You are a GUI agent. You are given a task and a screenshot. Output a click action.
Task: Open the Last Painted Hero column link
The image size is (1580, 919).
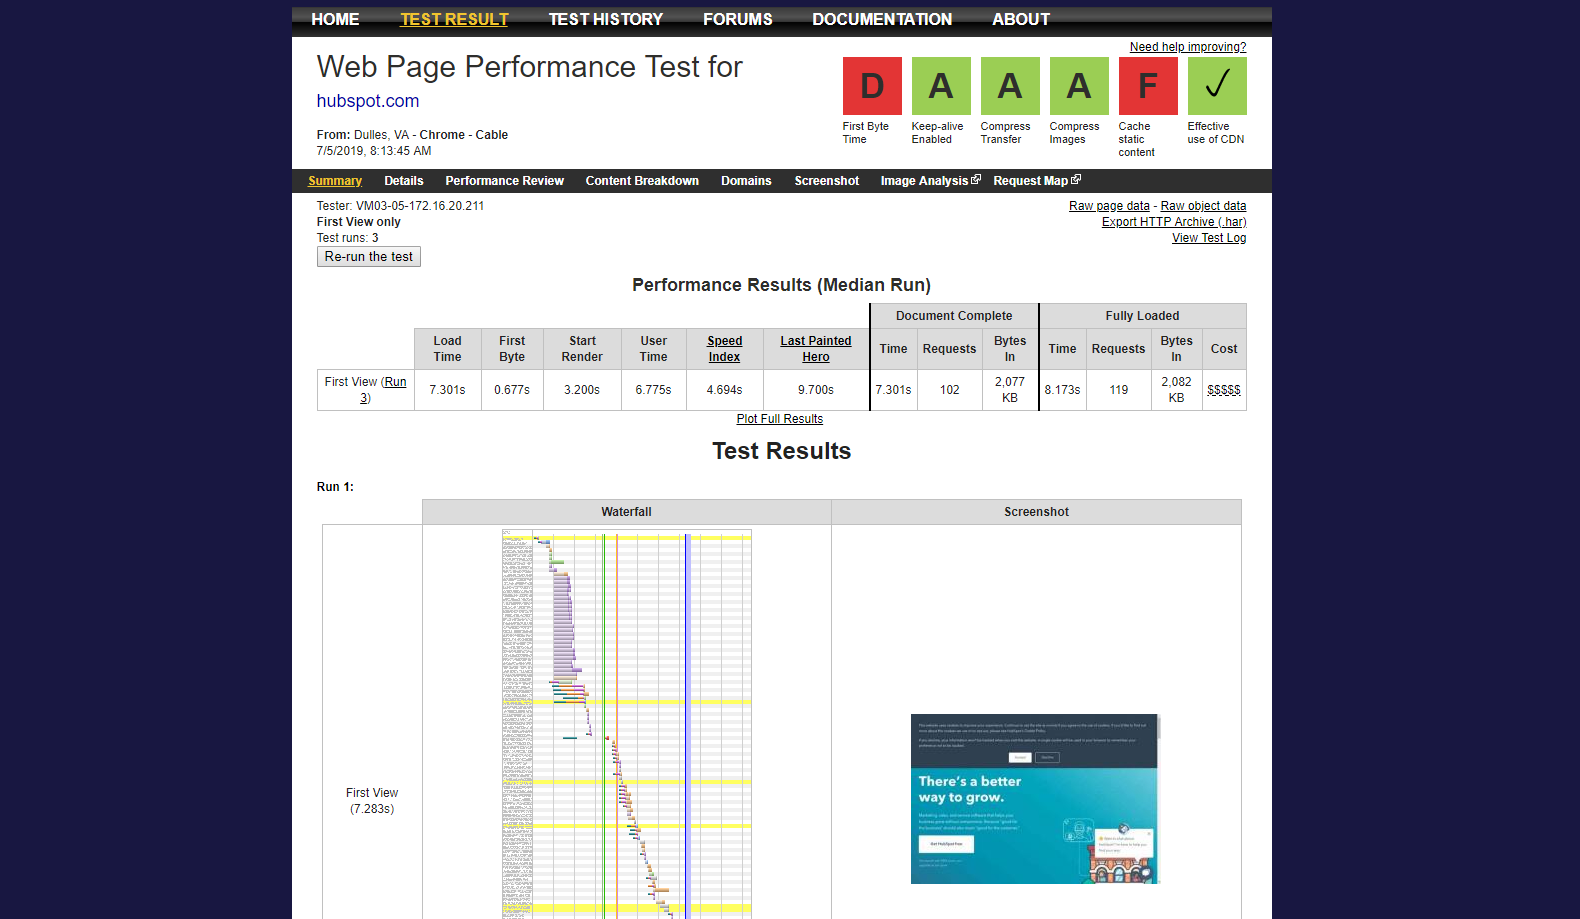coord(816,349)
